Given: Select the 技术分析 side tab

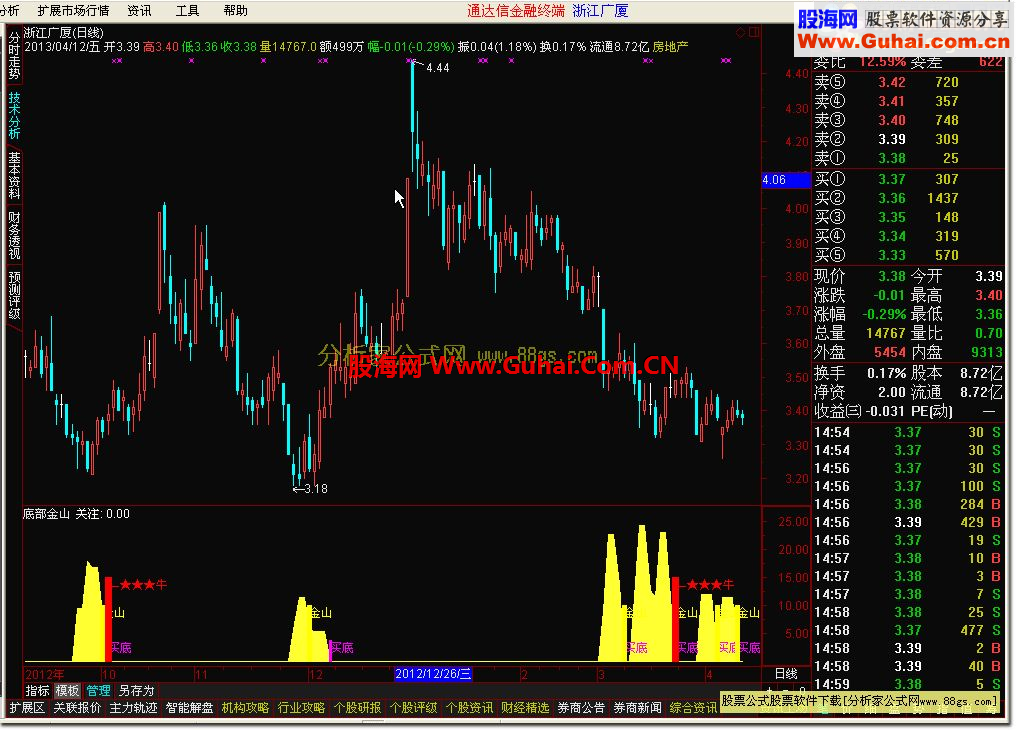Looking at the screenshot, I should (14, 115).
